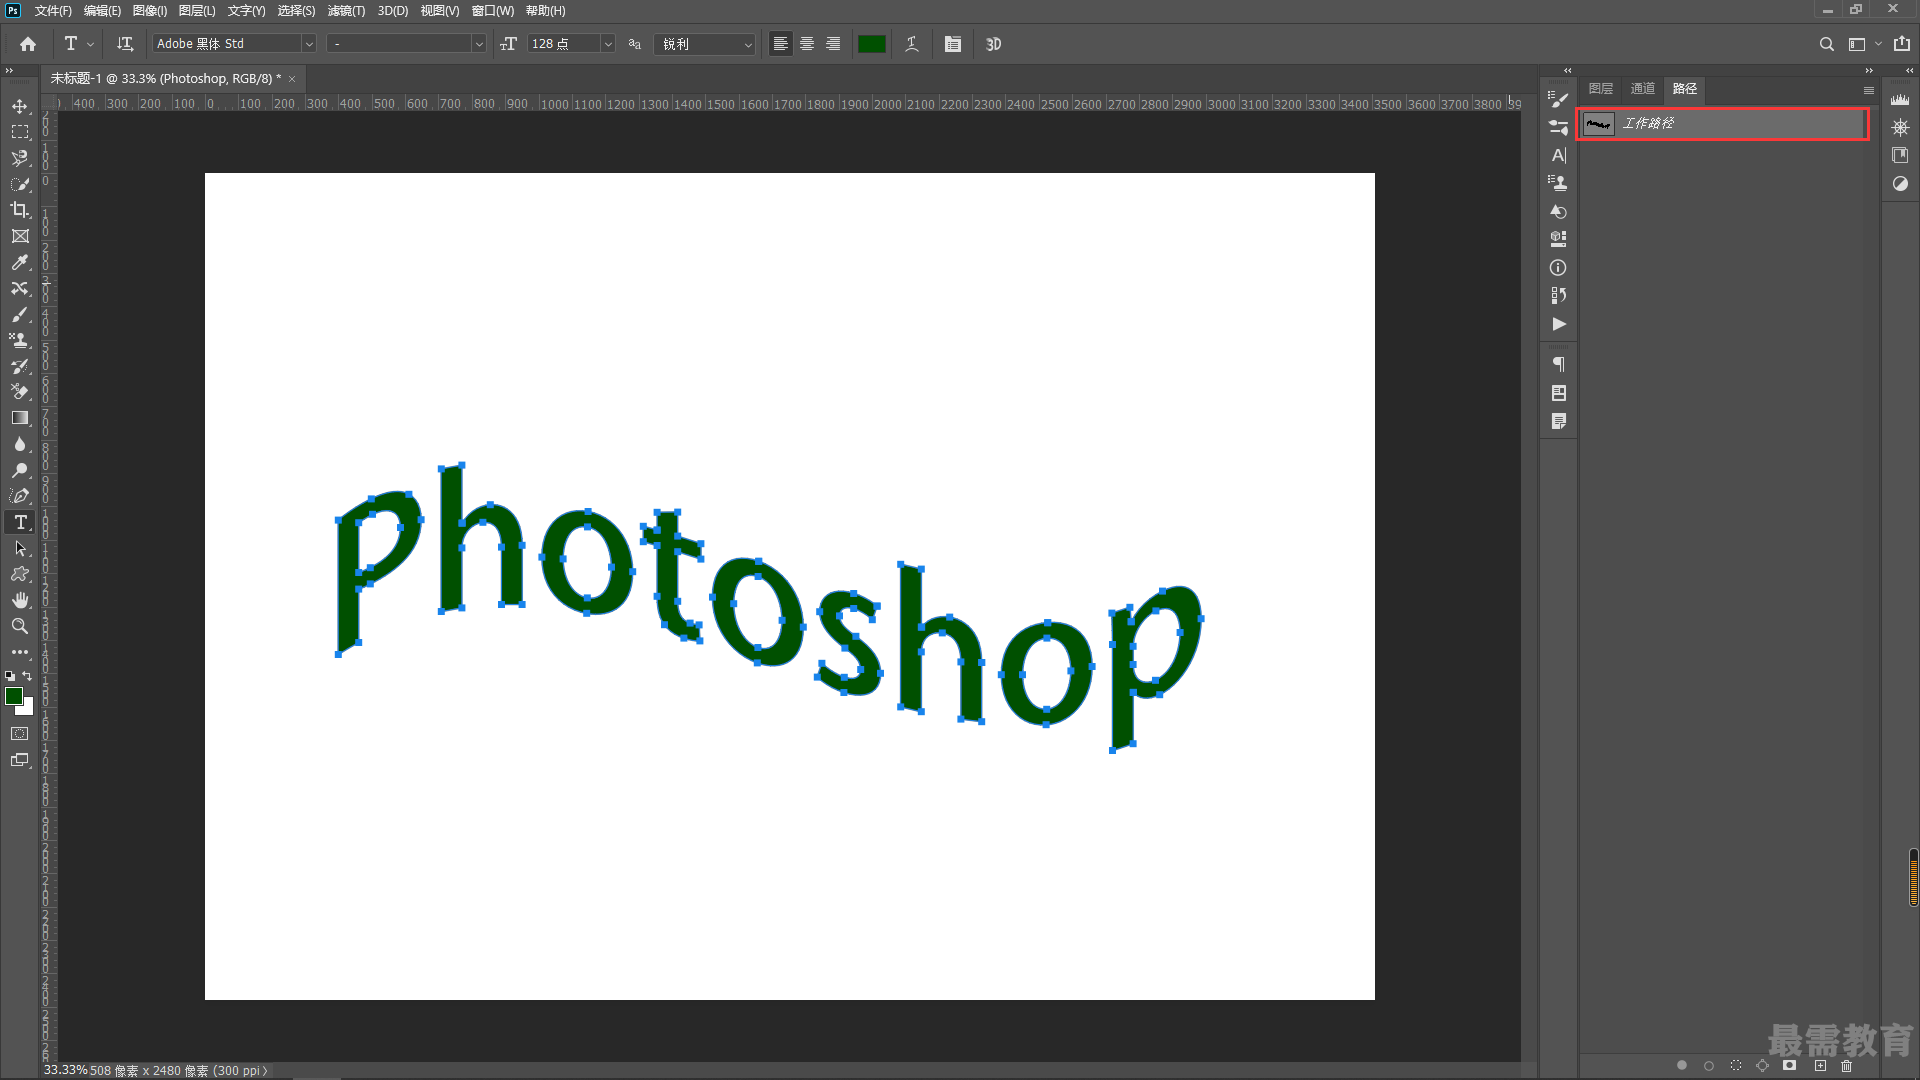Image resolution: width=1920 pixels, height=1080 pixels.
Task: Switch to the 通道 panel tab
Action: pyautogui.click(x=1643, y=89)
